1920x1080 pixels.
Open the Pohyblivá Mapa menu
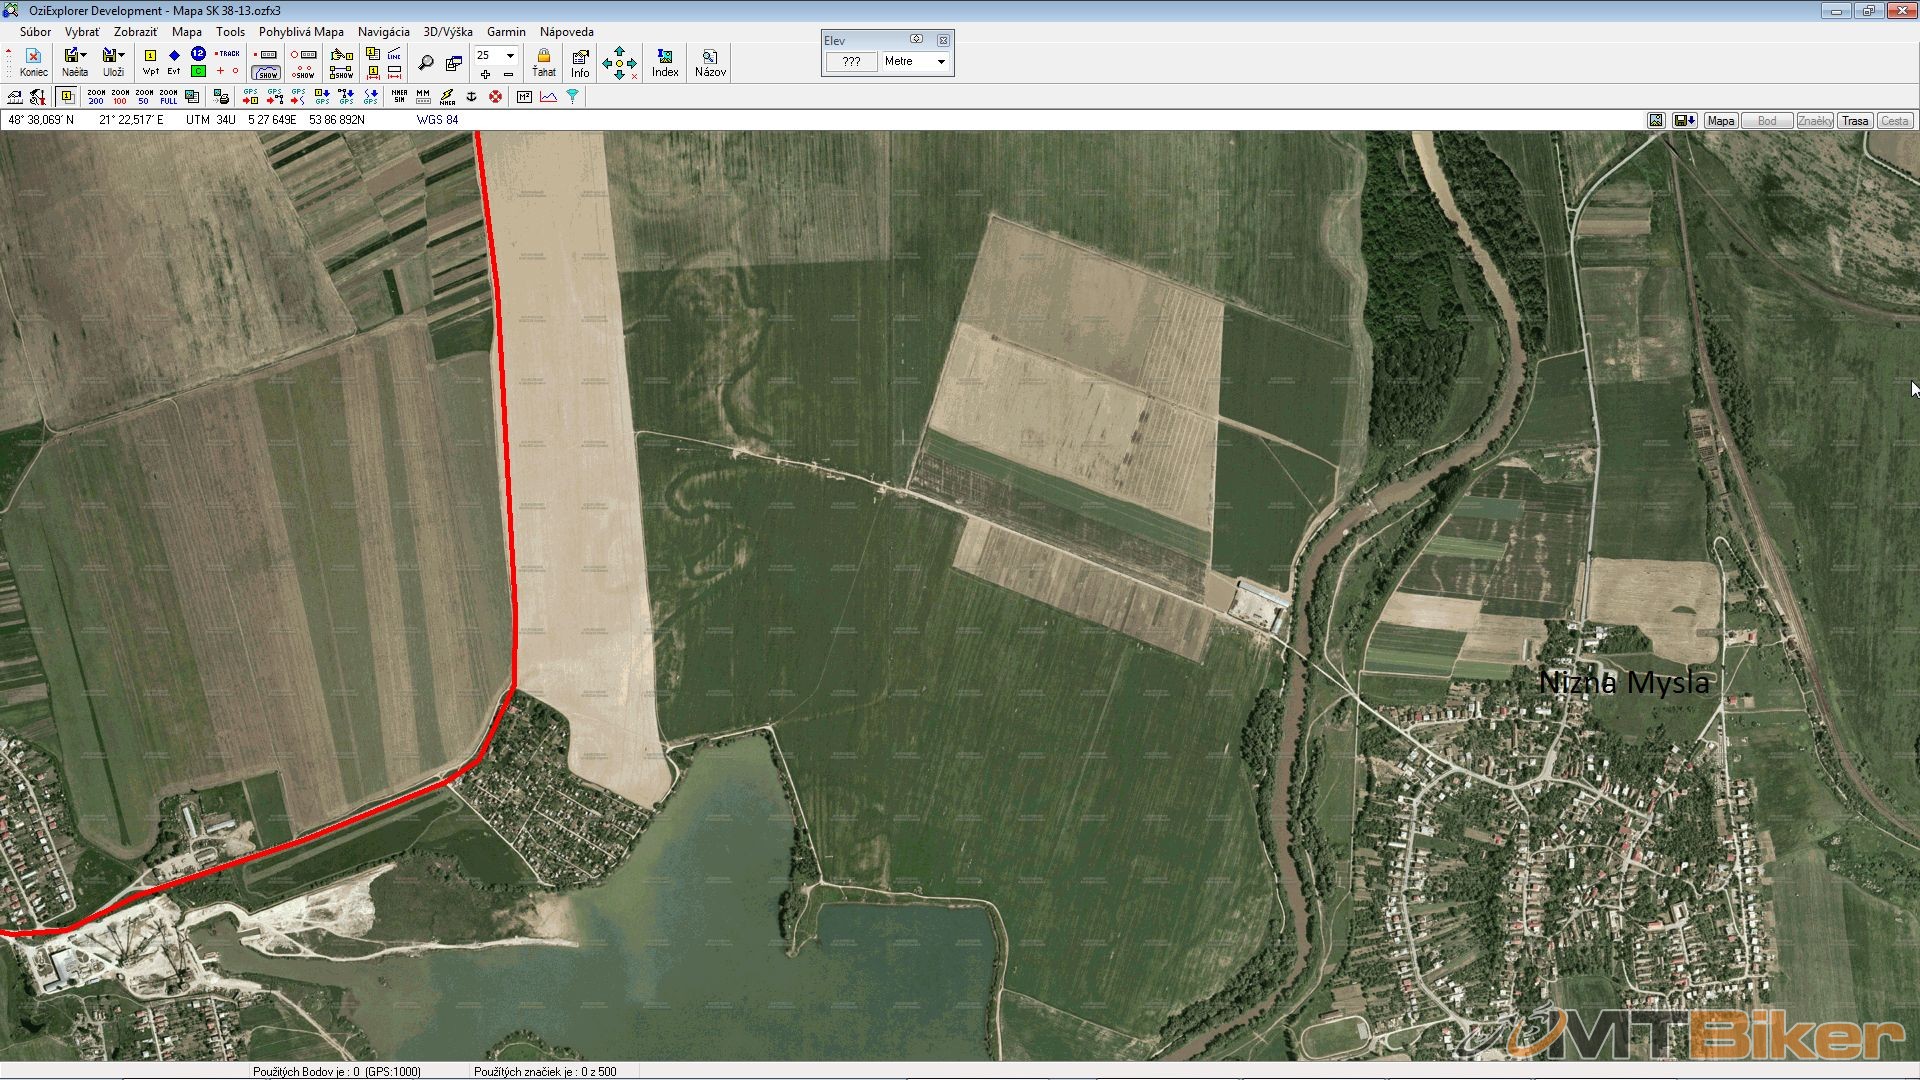click(301, 32)
